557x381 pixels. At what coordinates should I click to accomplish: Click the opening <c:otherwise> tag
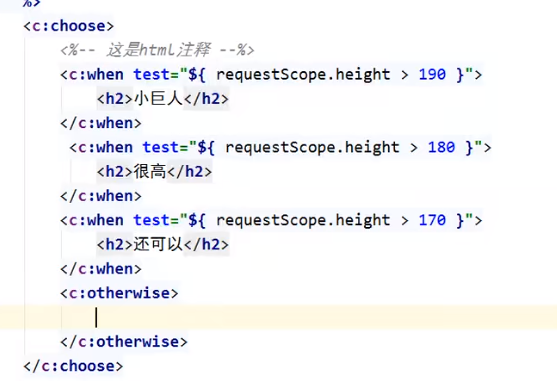pyautogui.click(x=119, y=293)
